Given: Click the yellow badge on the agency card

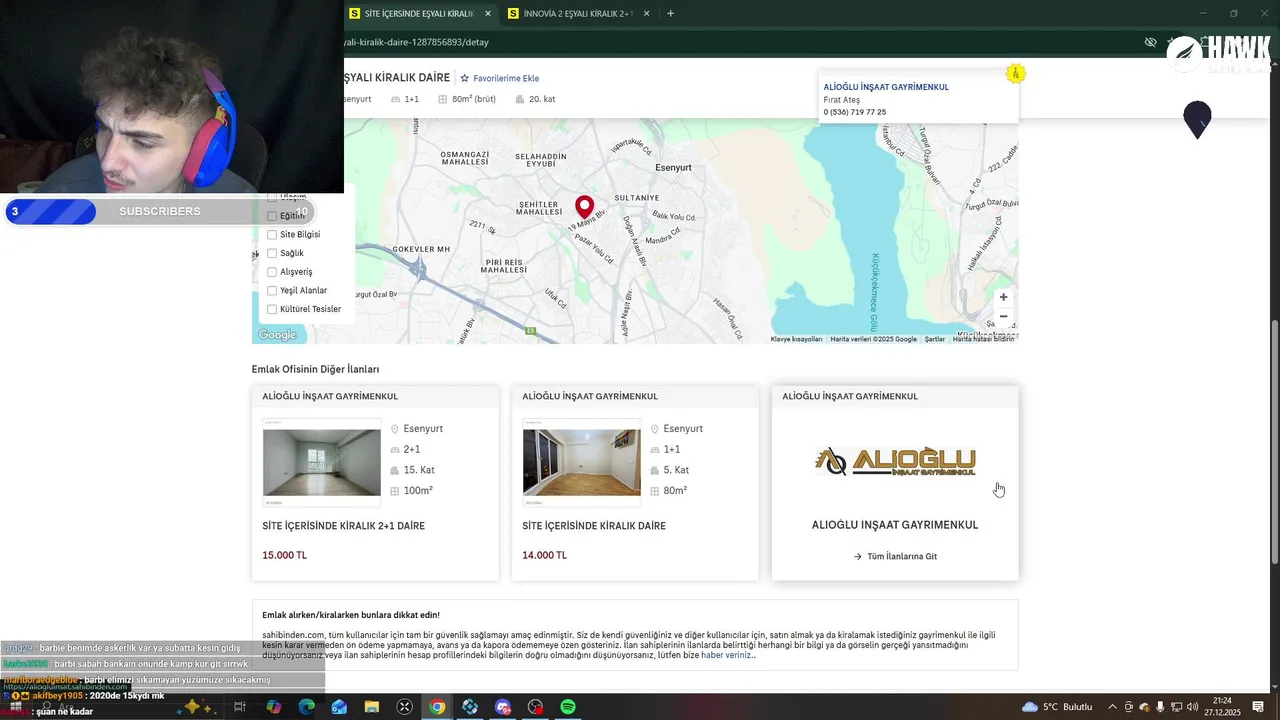Looking at the screenshot, I should (1015, 74).
